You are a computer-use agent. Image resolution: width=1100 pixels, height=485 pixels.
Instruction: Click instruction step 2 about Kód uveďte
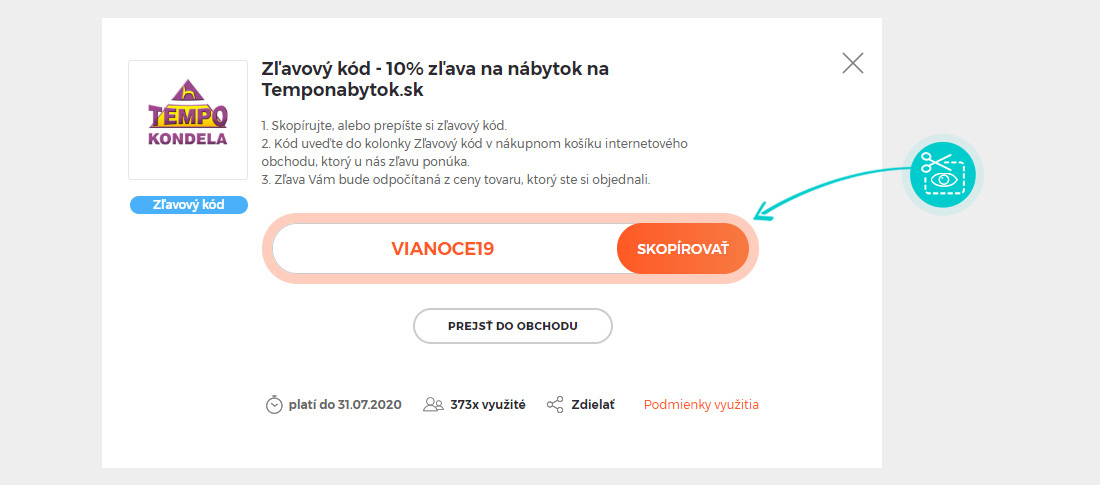(474, 152)
